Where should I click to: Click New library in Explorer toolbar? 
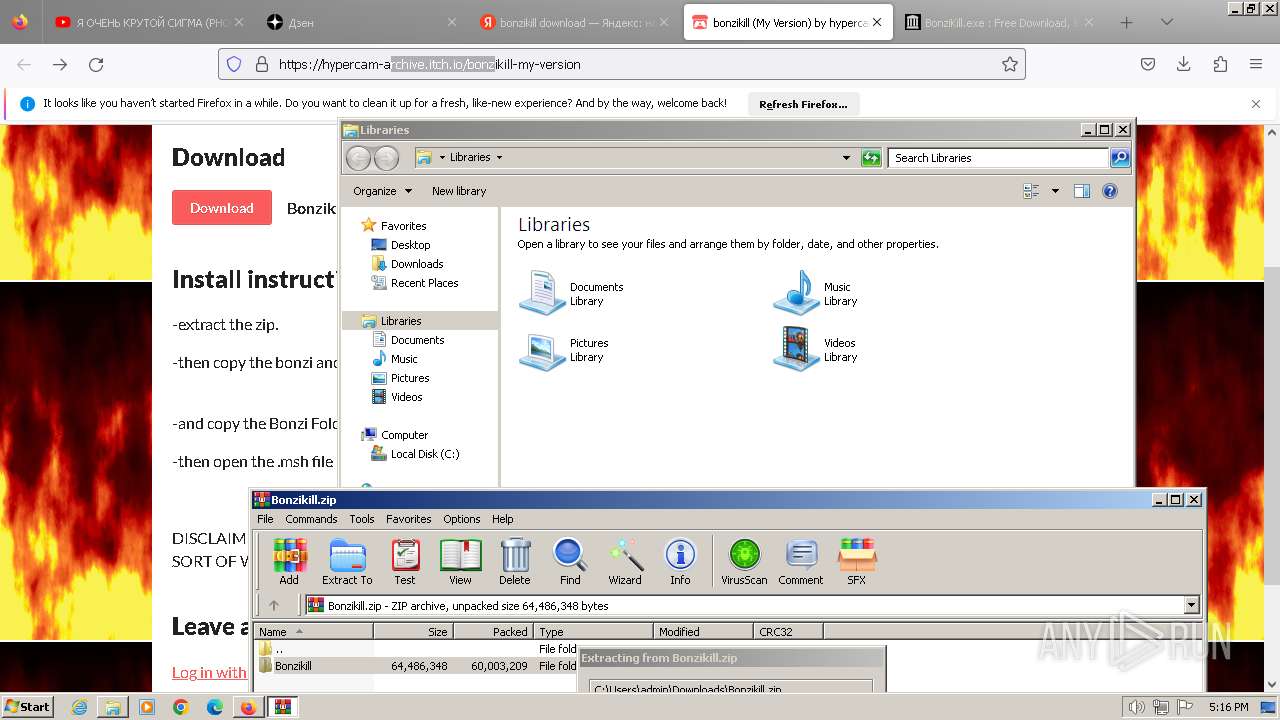click(x=459, y=191)
